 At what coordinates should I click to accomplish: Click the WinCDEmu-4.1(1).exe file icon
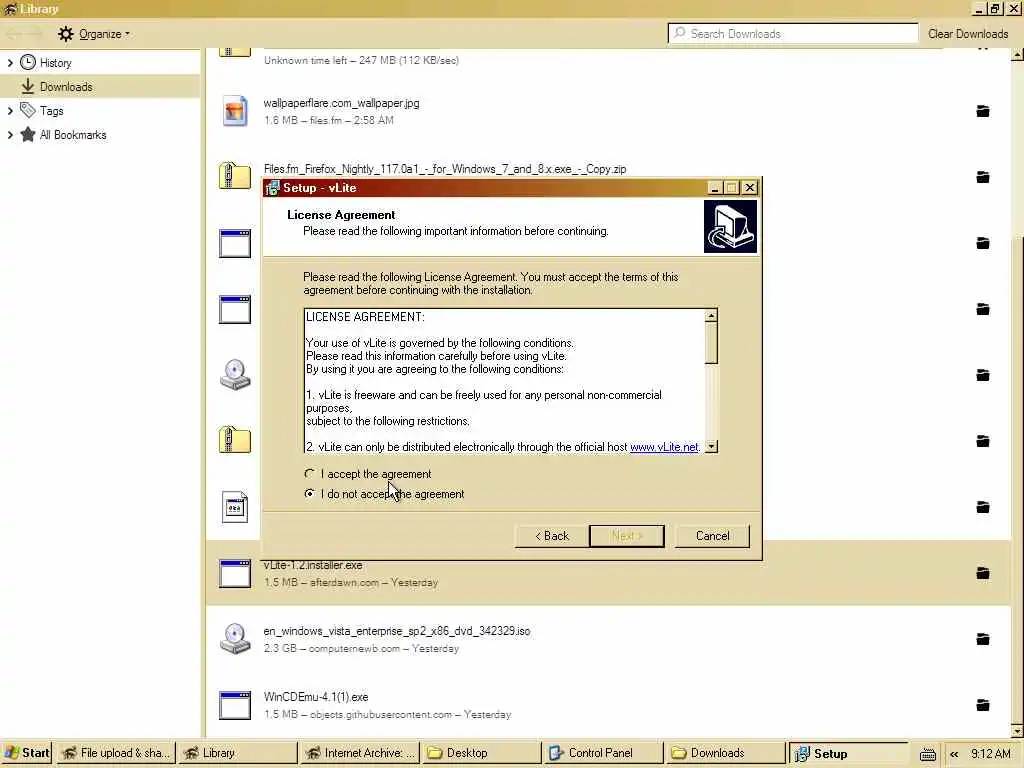[x=235, y=705]
